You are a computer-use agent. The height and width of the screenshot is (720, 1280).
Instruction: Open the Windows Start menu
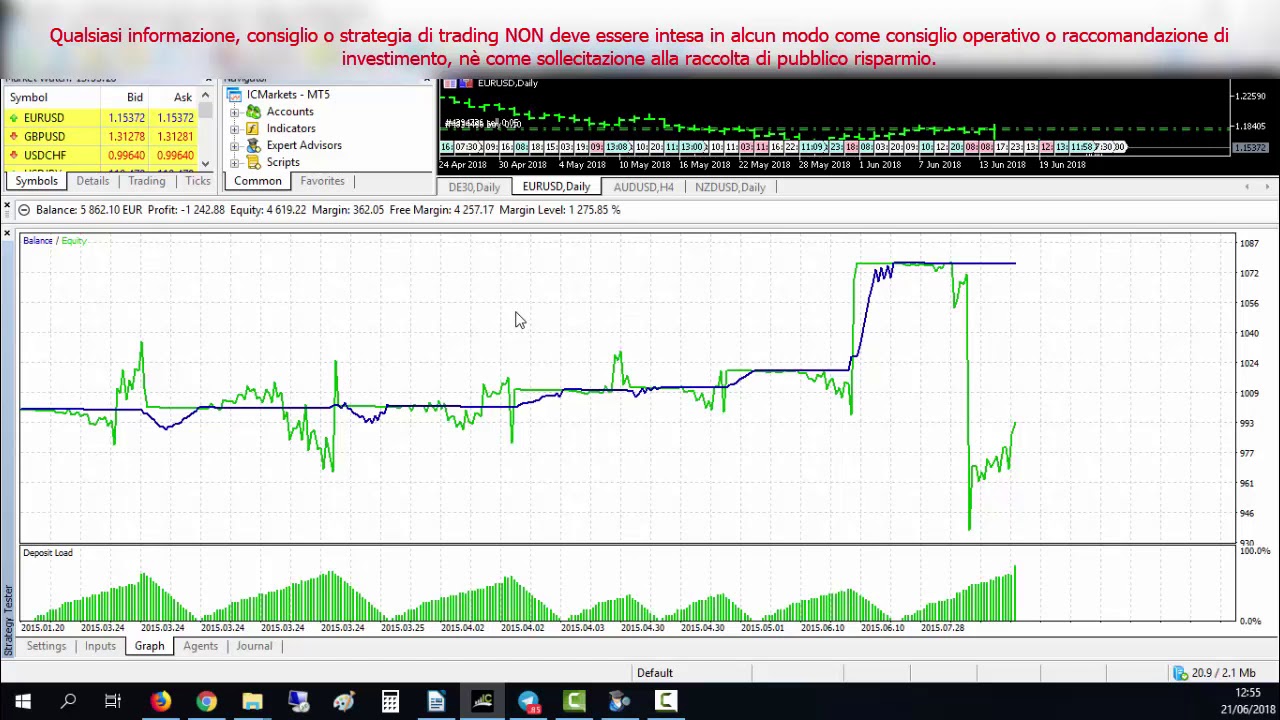pos(22,702)
